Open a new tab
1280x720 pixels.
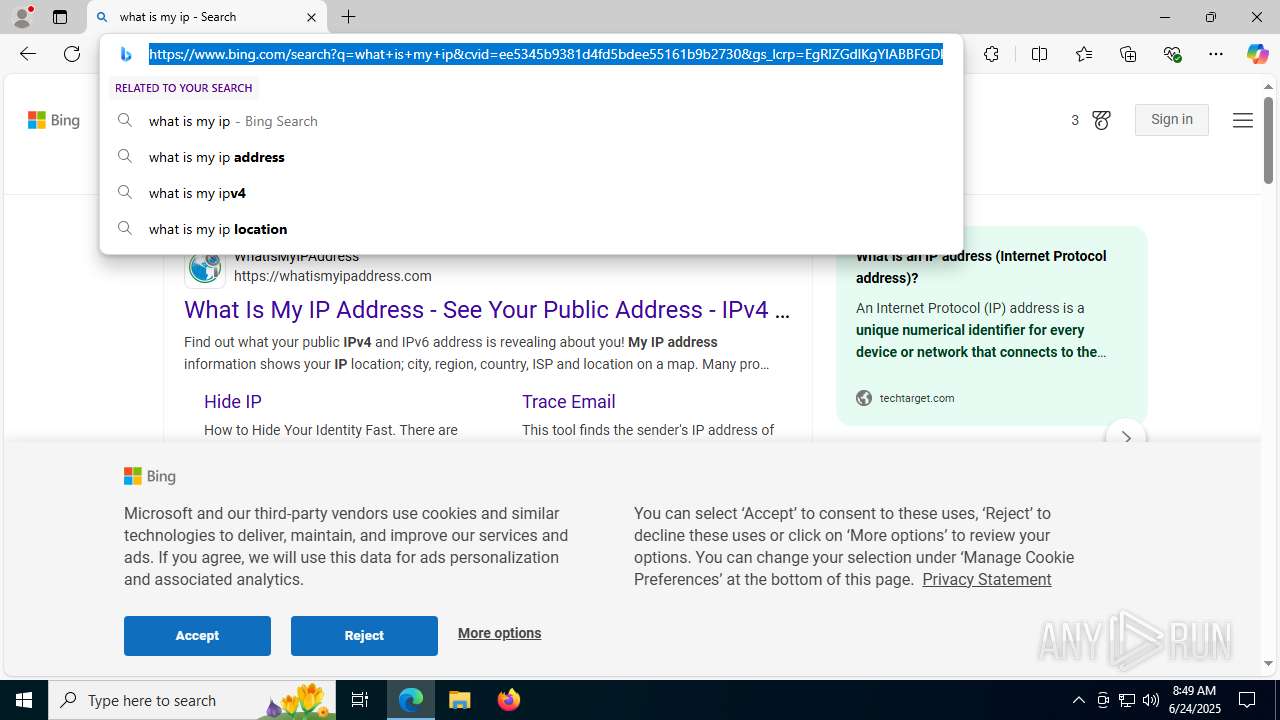tap(349, 17)
